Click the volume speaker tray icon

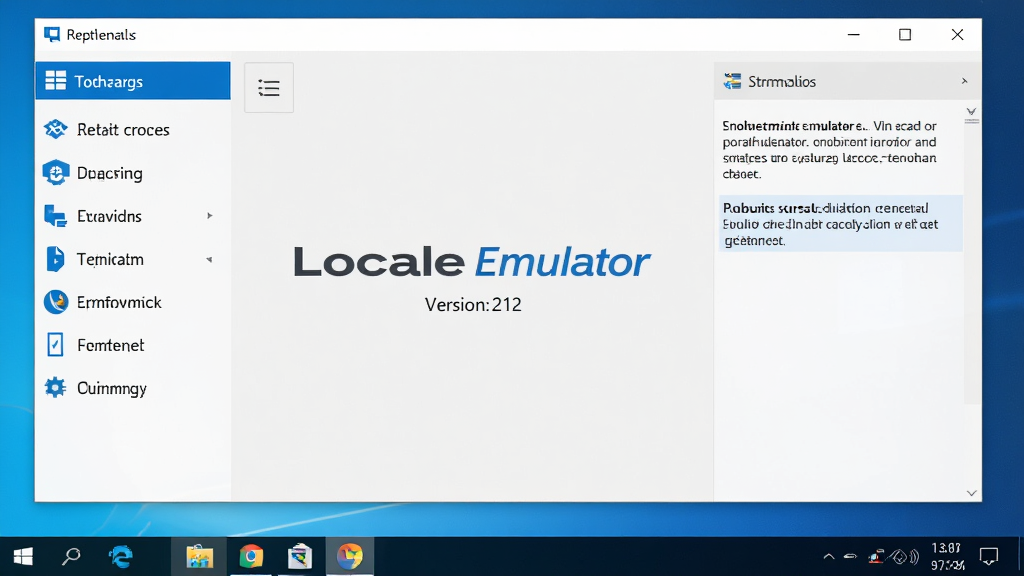(906, 556)
